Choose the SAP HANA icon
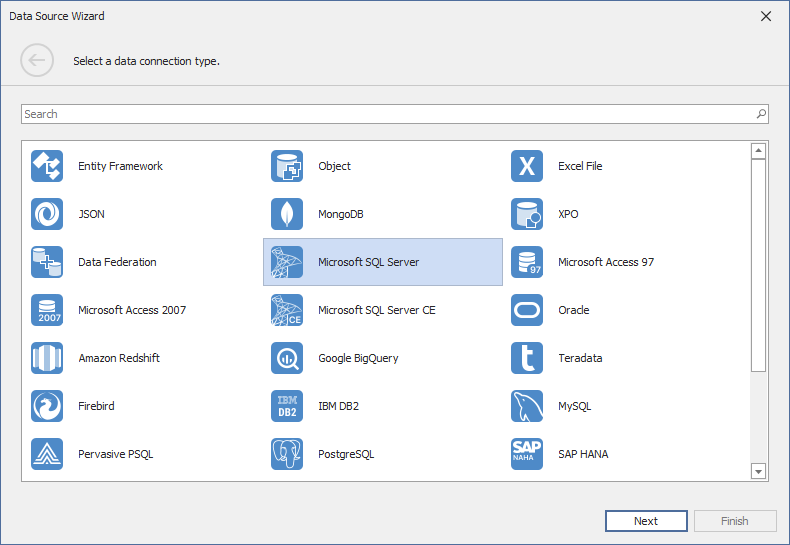This screenshot has width=790, height=545. pos(526,454)
